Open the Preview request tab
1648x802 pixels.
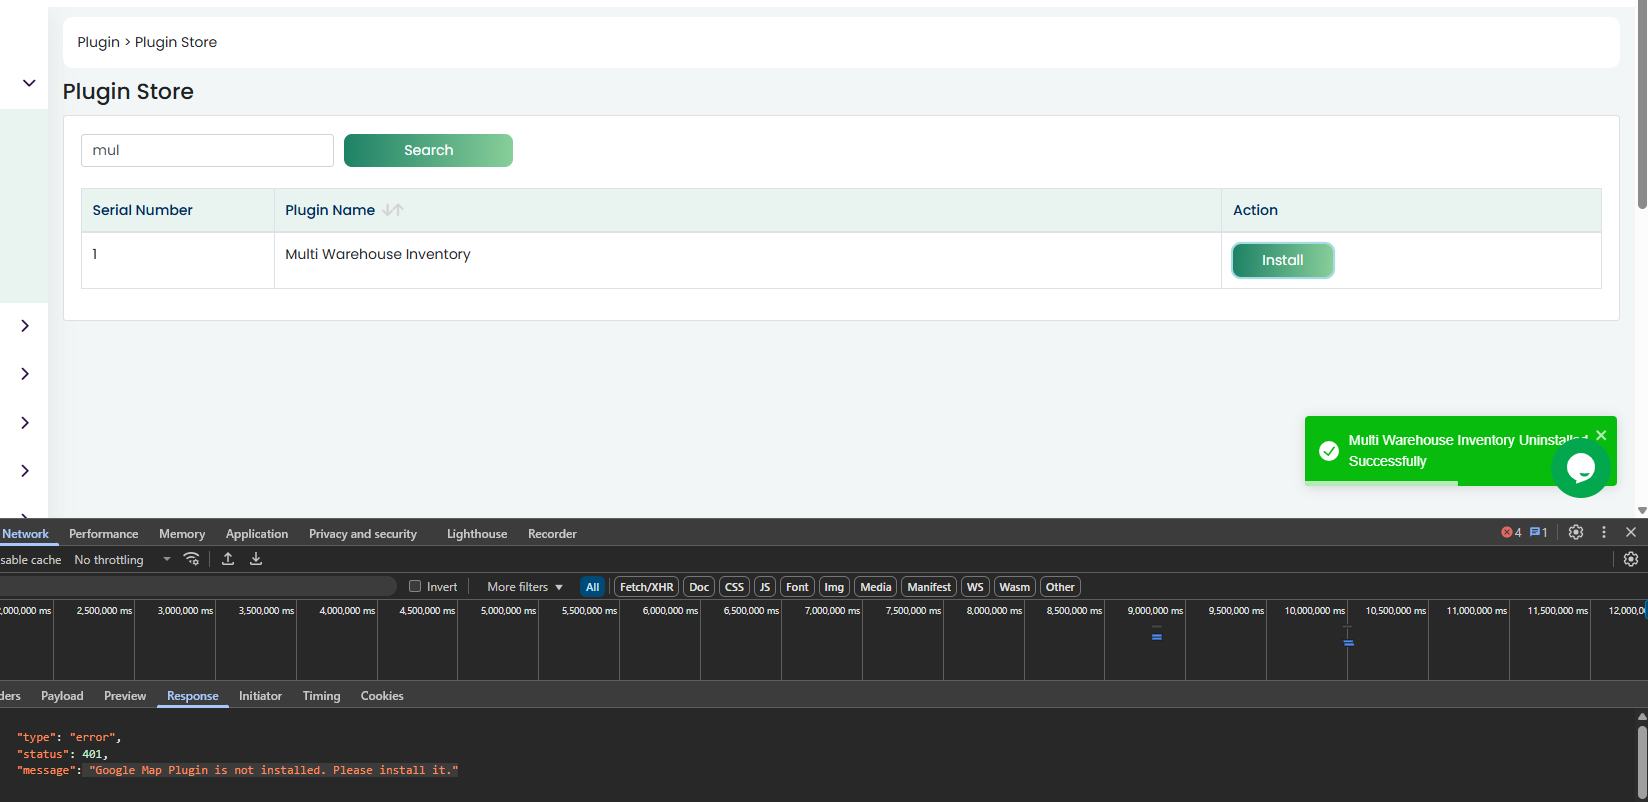[125, 696]
